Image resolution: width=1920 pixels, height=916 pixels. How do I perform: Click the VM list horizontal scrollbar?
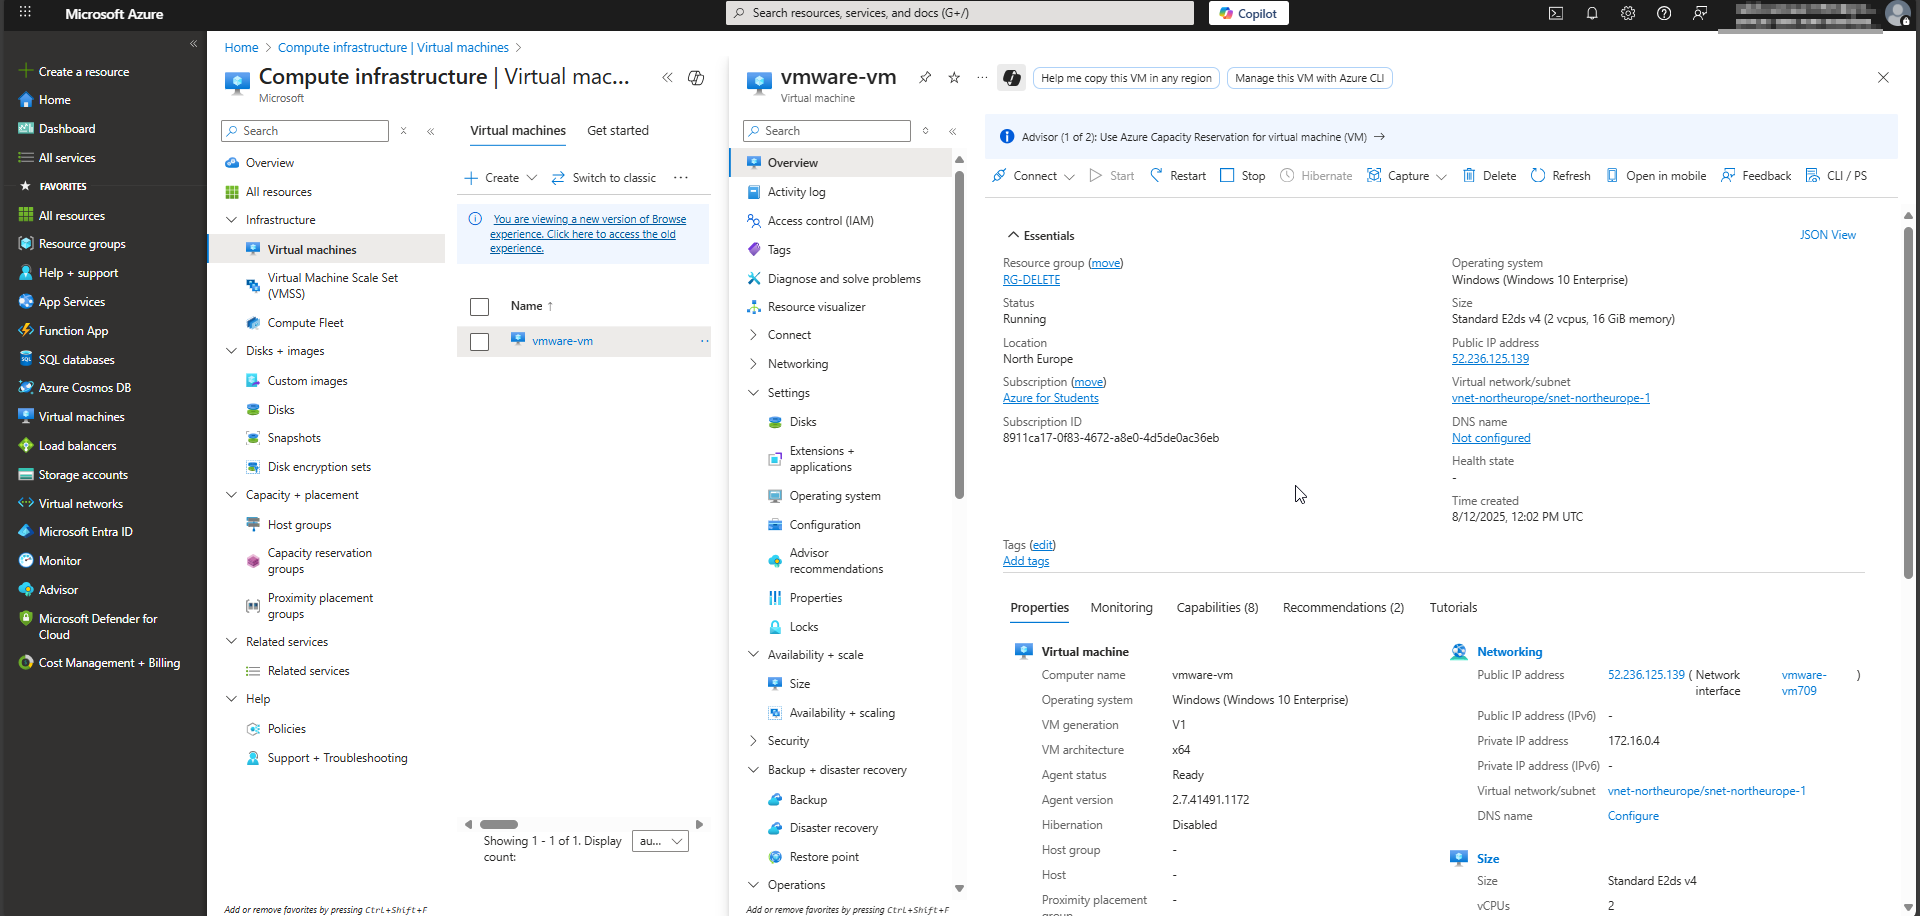pos(499,825)
